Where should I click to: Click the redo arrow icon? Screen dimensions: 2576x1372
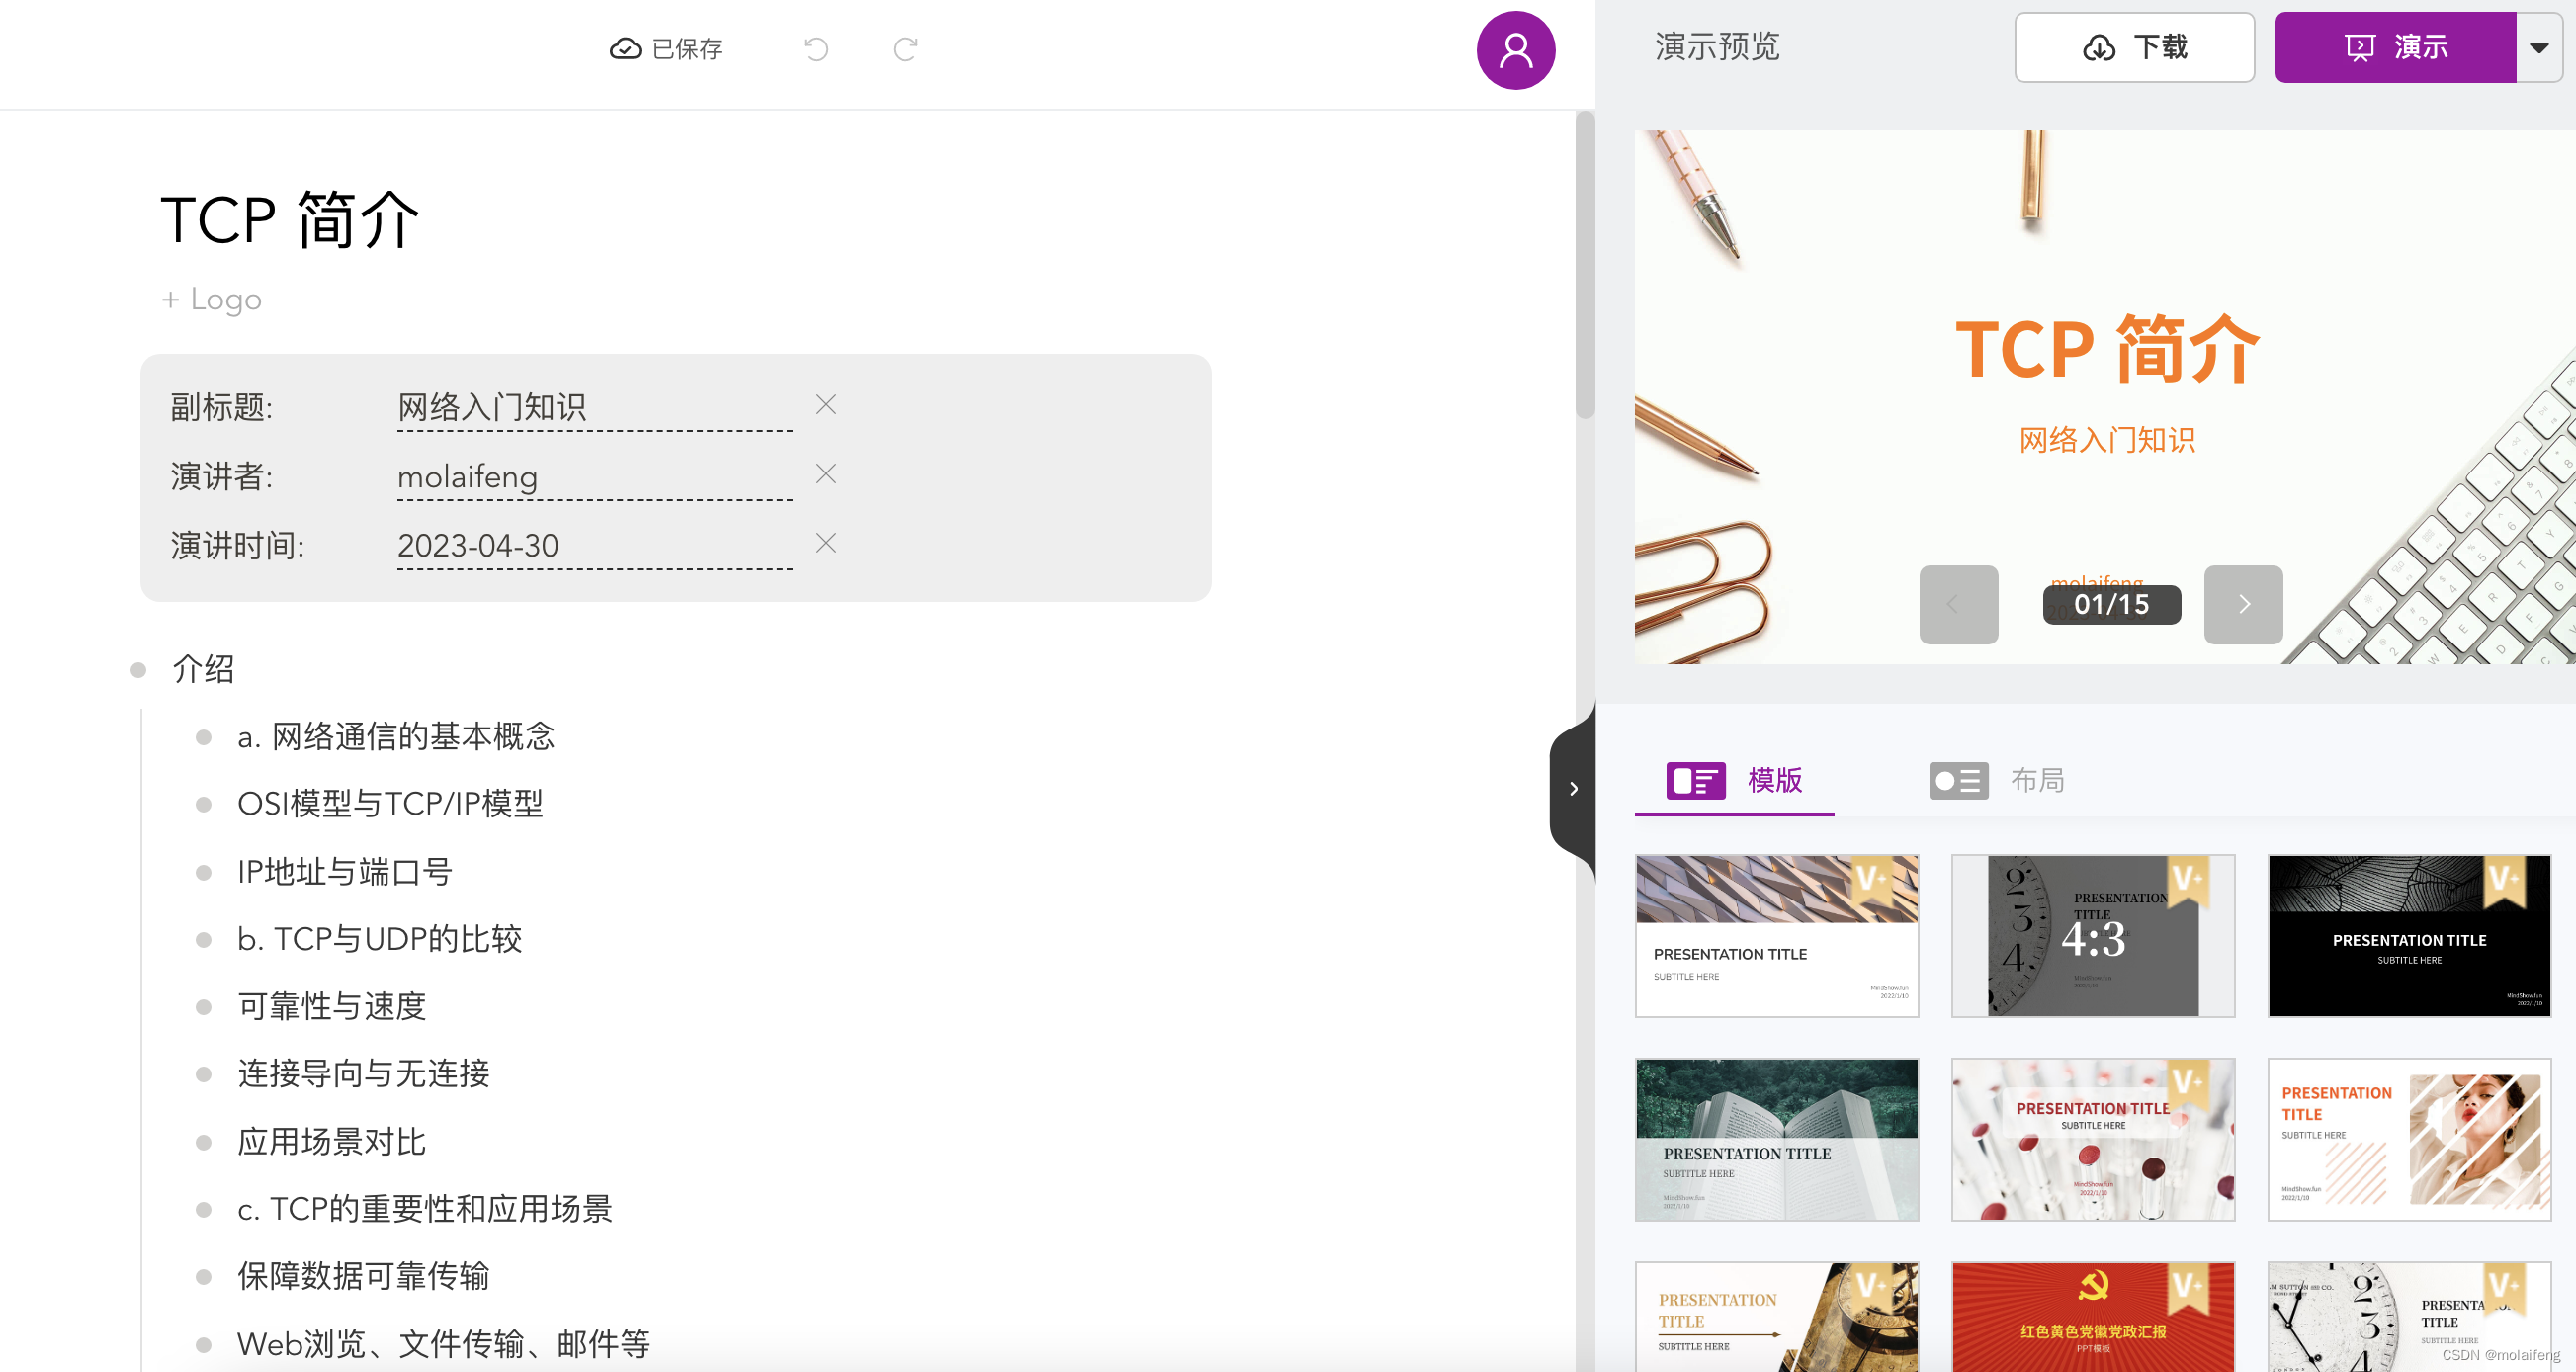coord(905,49)
